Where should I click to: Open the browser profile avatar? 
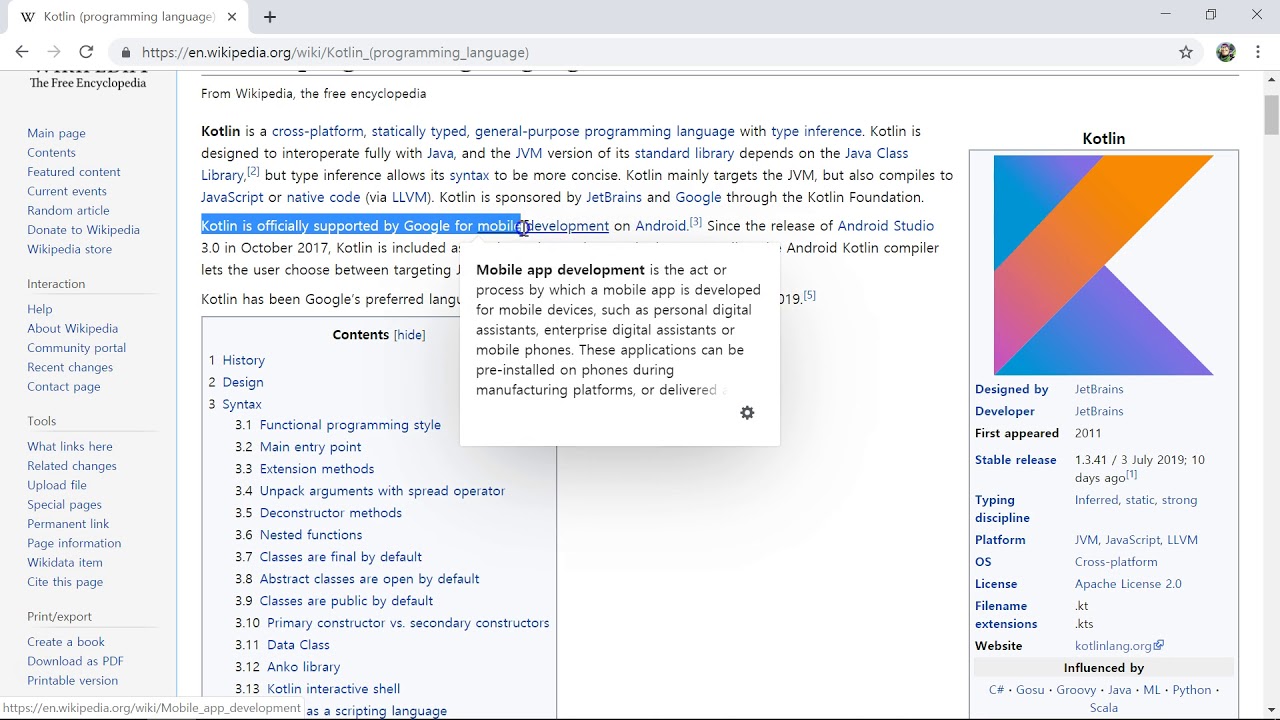[1226, 52]
